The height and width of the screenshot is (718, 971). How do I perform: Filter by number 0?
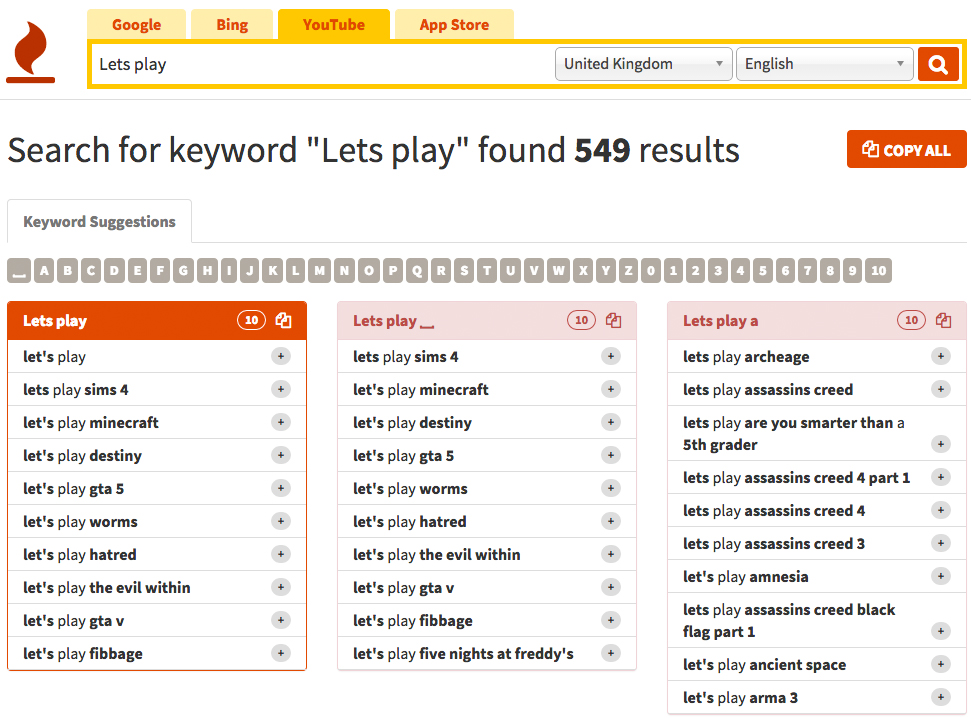point(651,271)
